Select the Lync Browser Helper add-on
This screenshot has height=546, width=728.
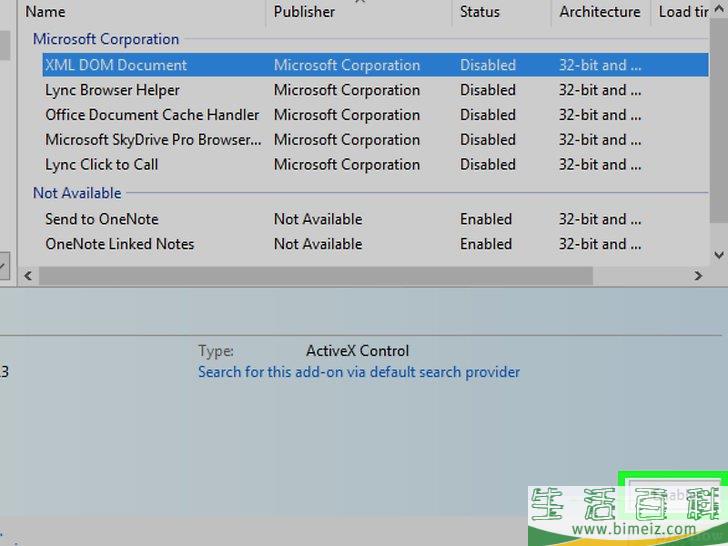375,90
